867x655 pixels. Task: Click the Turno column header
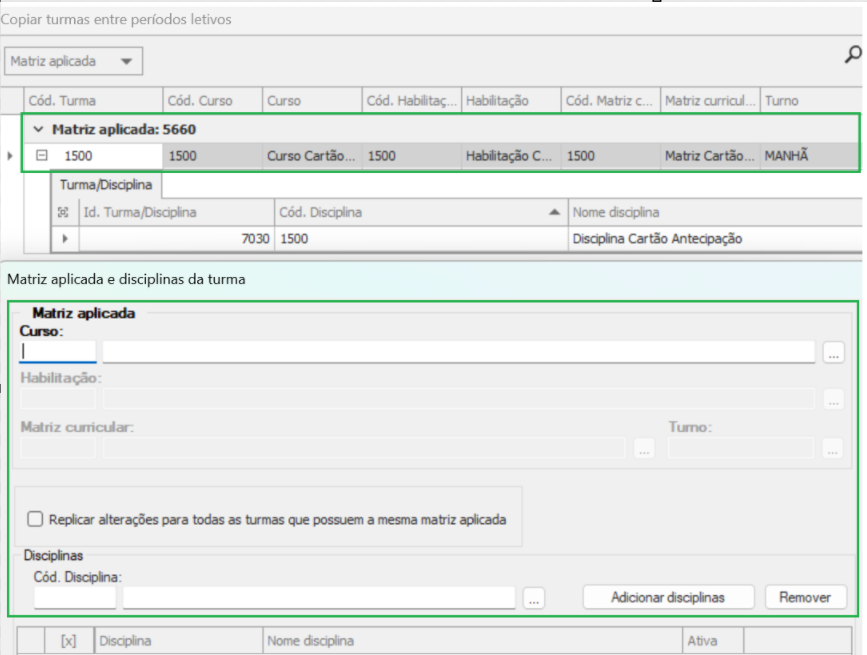tap(811, 101)
